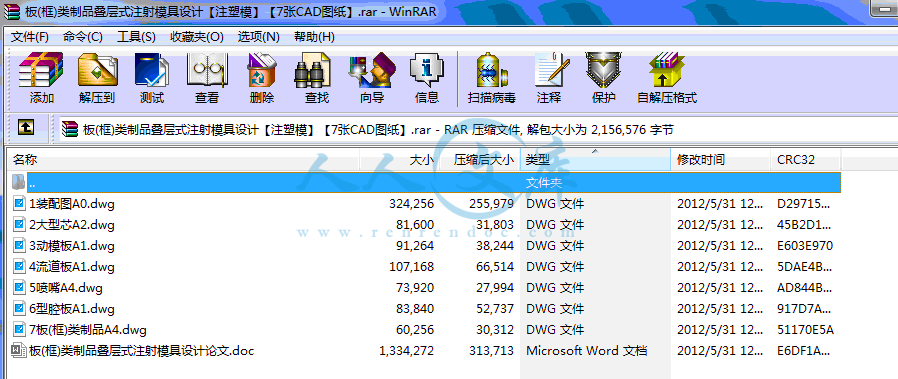Click CRC32 value 51170E5A
Screen dimensions: 898x379
[x=805, y=330]
